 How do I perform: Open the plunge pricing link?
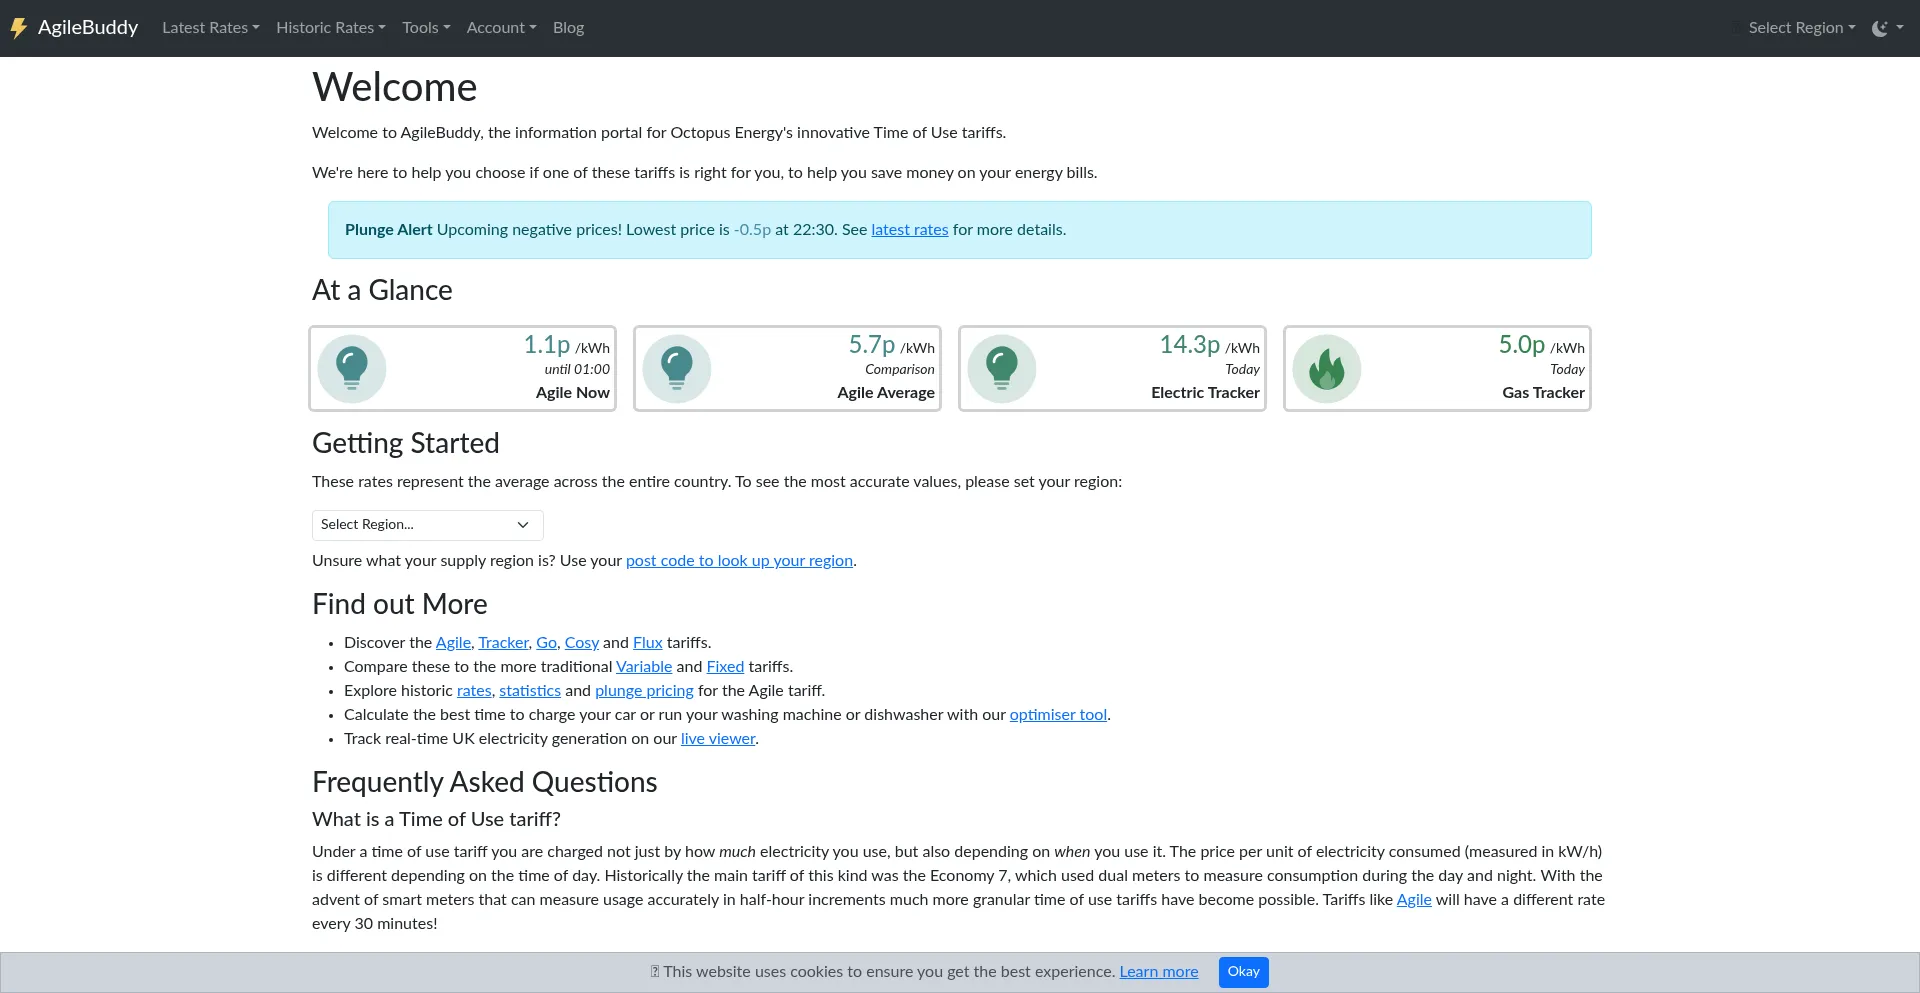tap(644, 691)
